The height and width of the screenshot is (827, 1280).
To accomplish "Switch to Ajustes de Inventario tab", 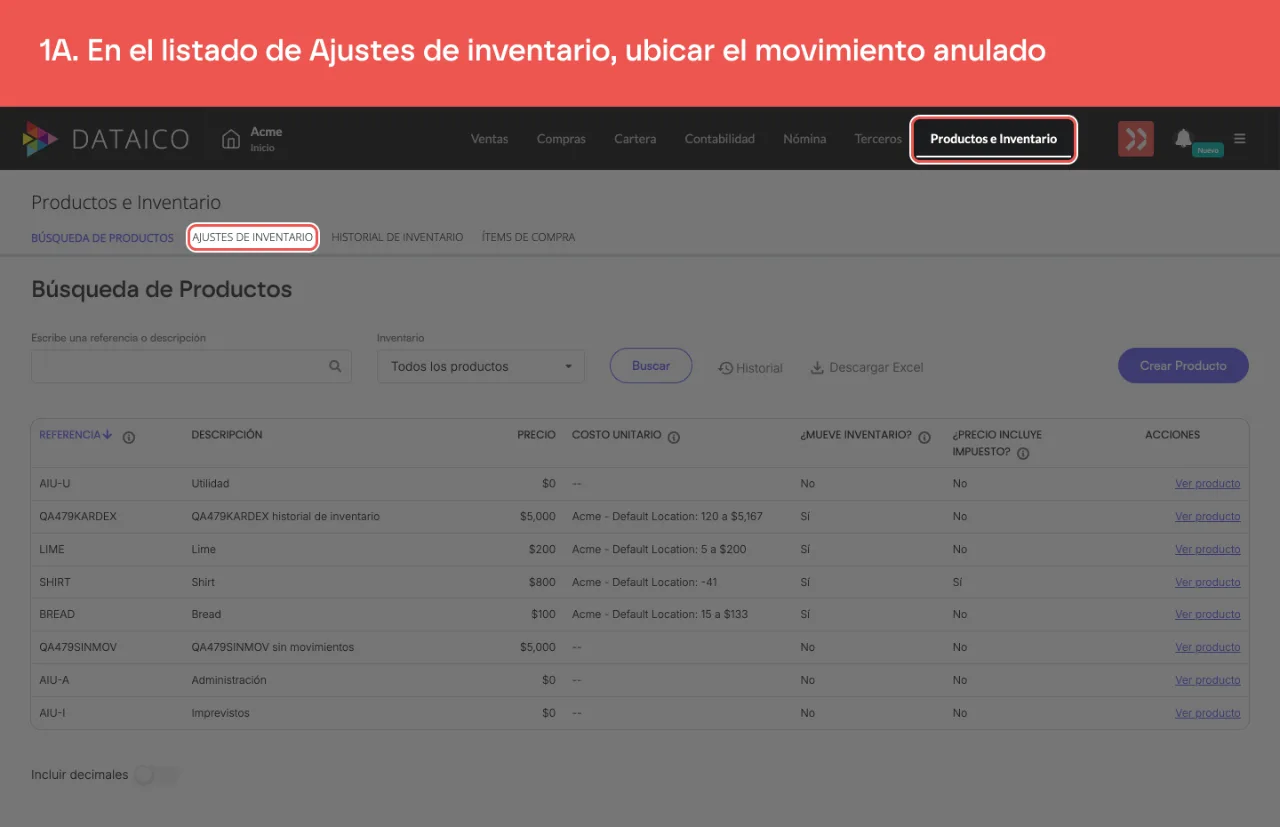I will click(253, 237).
